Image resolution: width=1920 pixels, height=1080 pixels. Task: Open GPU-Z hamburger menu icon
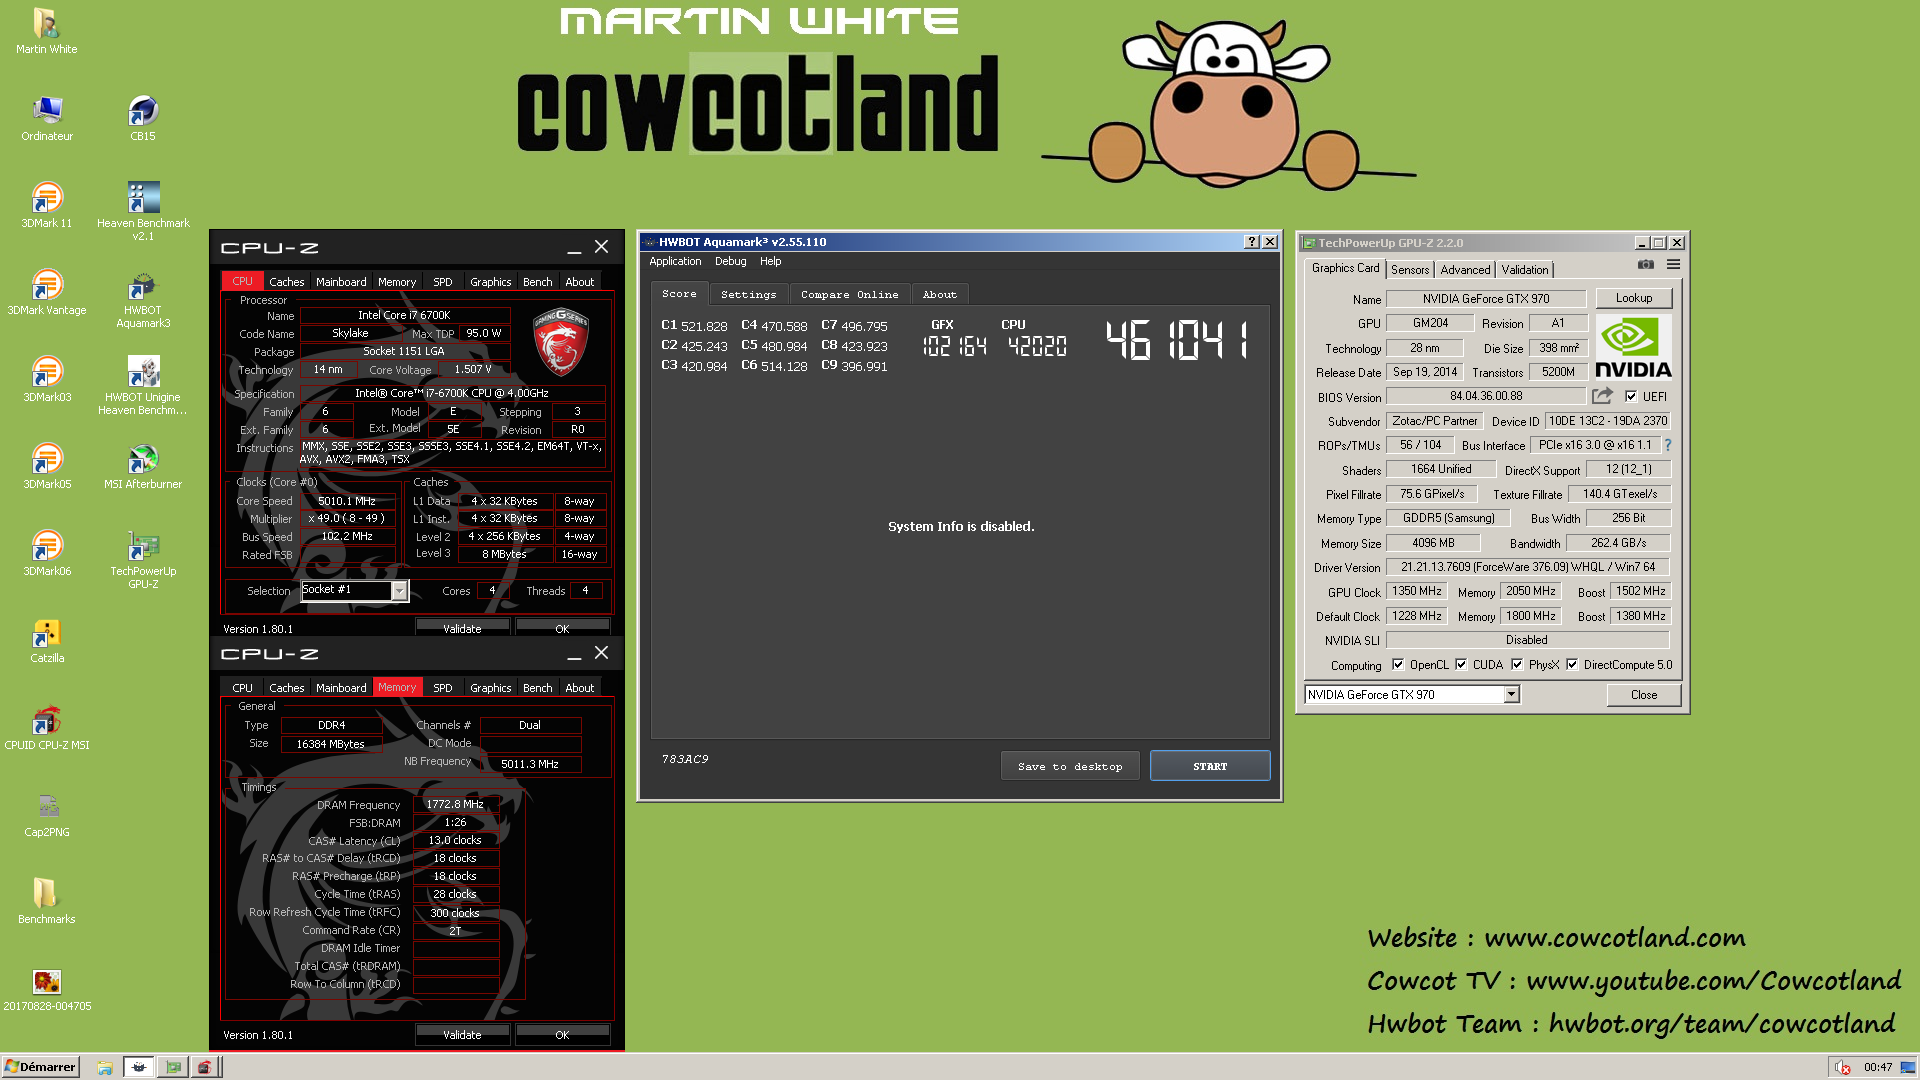pyautogui.click(x=1673, y=265)
